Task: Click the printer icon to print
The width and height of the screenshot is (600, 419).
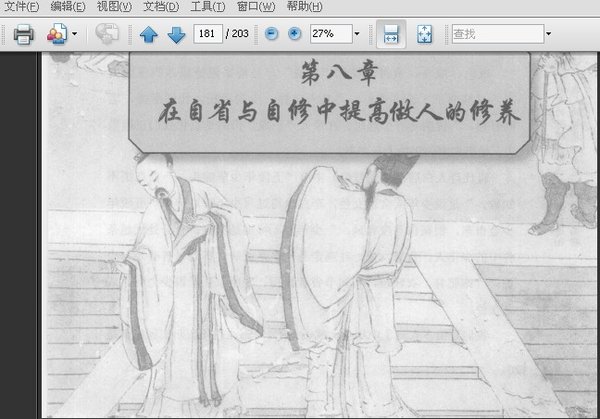Action: pos(24,34)
